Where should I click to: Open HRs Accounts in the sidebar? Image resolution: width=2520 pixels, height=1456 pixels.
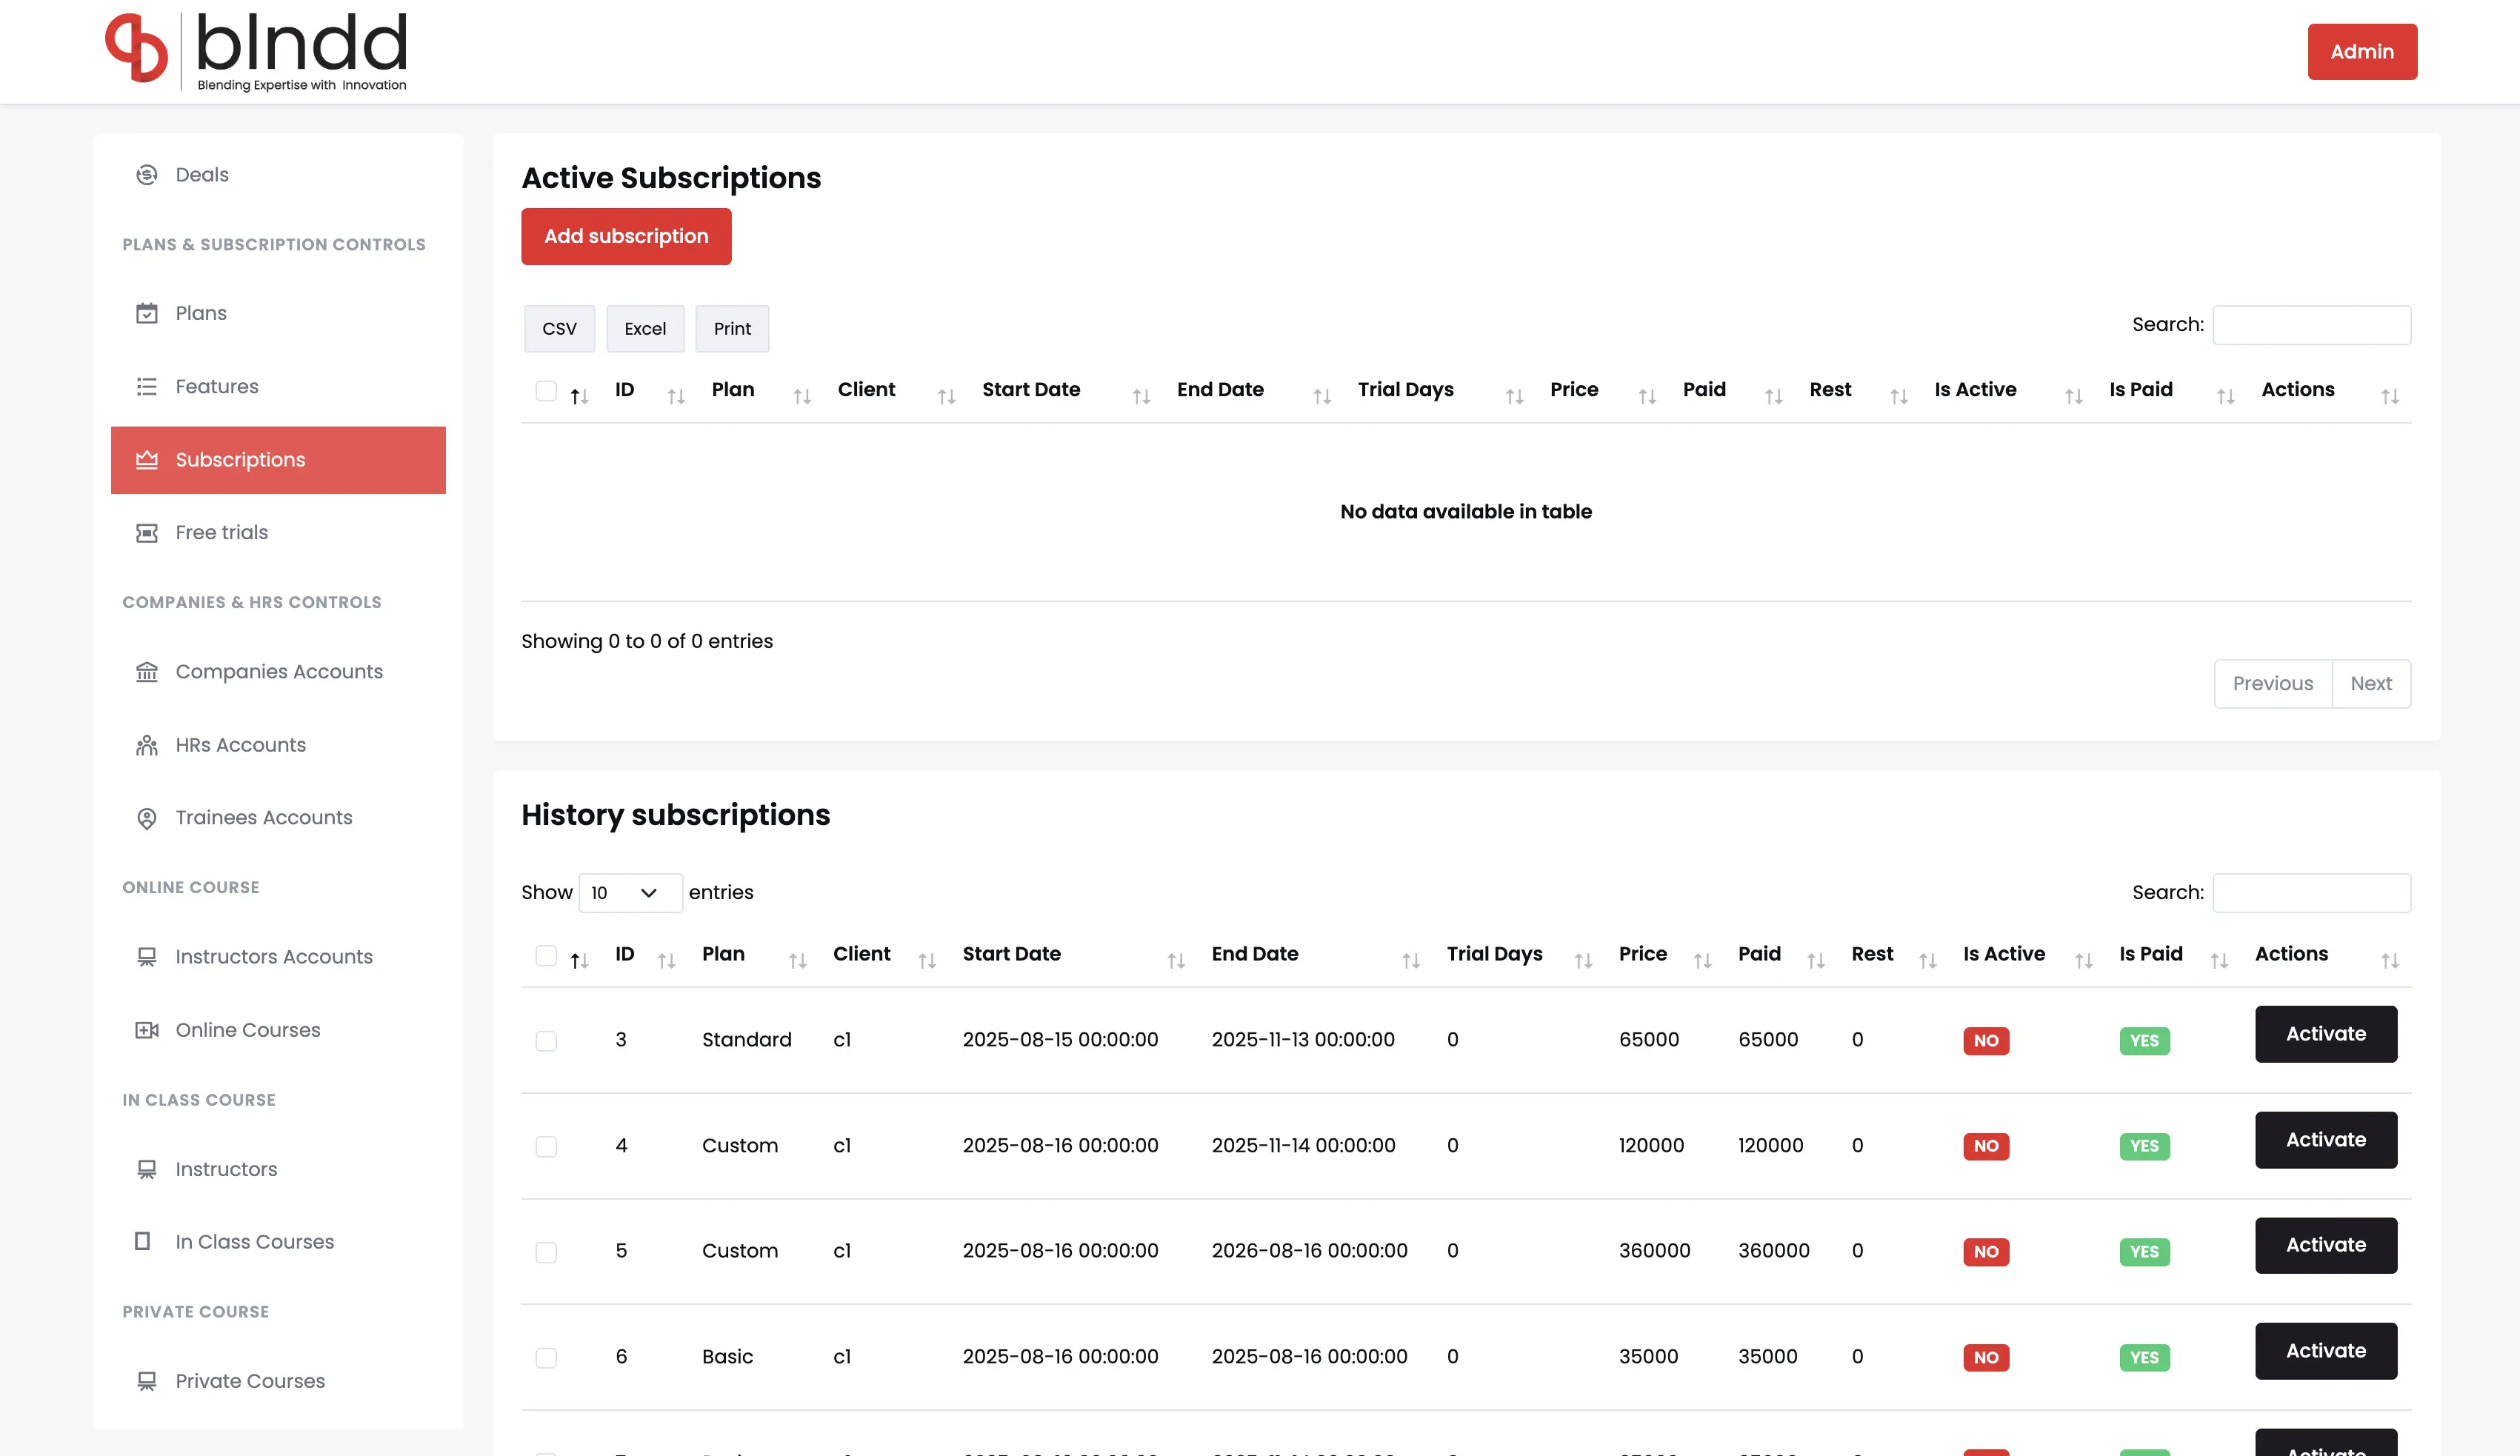[x=278, y=745]
